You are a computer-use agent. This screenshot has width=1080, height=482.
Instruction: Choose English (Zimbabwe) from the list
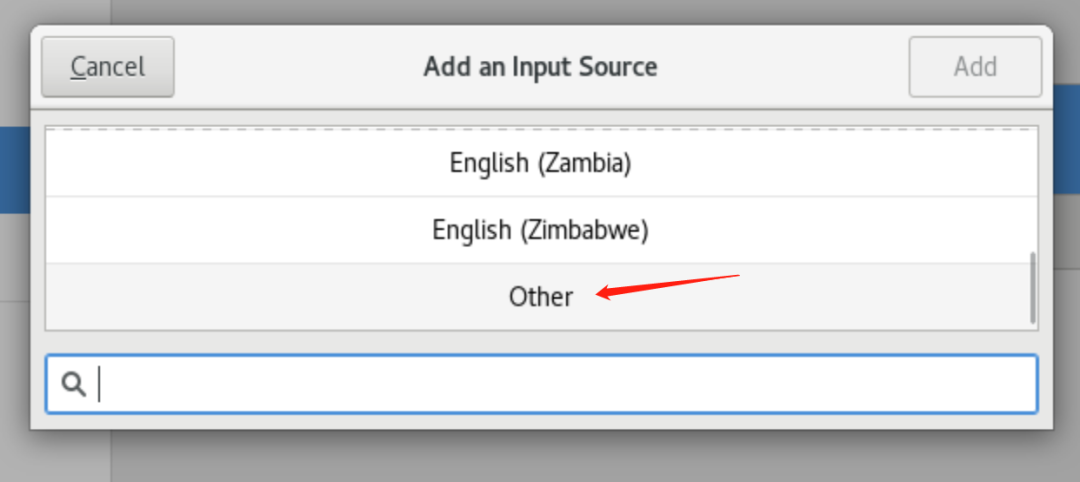(541, 230)
